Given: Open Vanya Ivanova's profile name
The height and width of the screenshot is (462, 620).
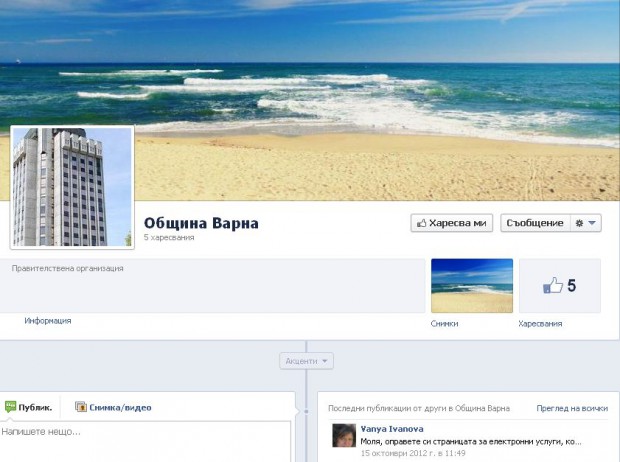Looking at the screenshot, I should 392,429.
